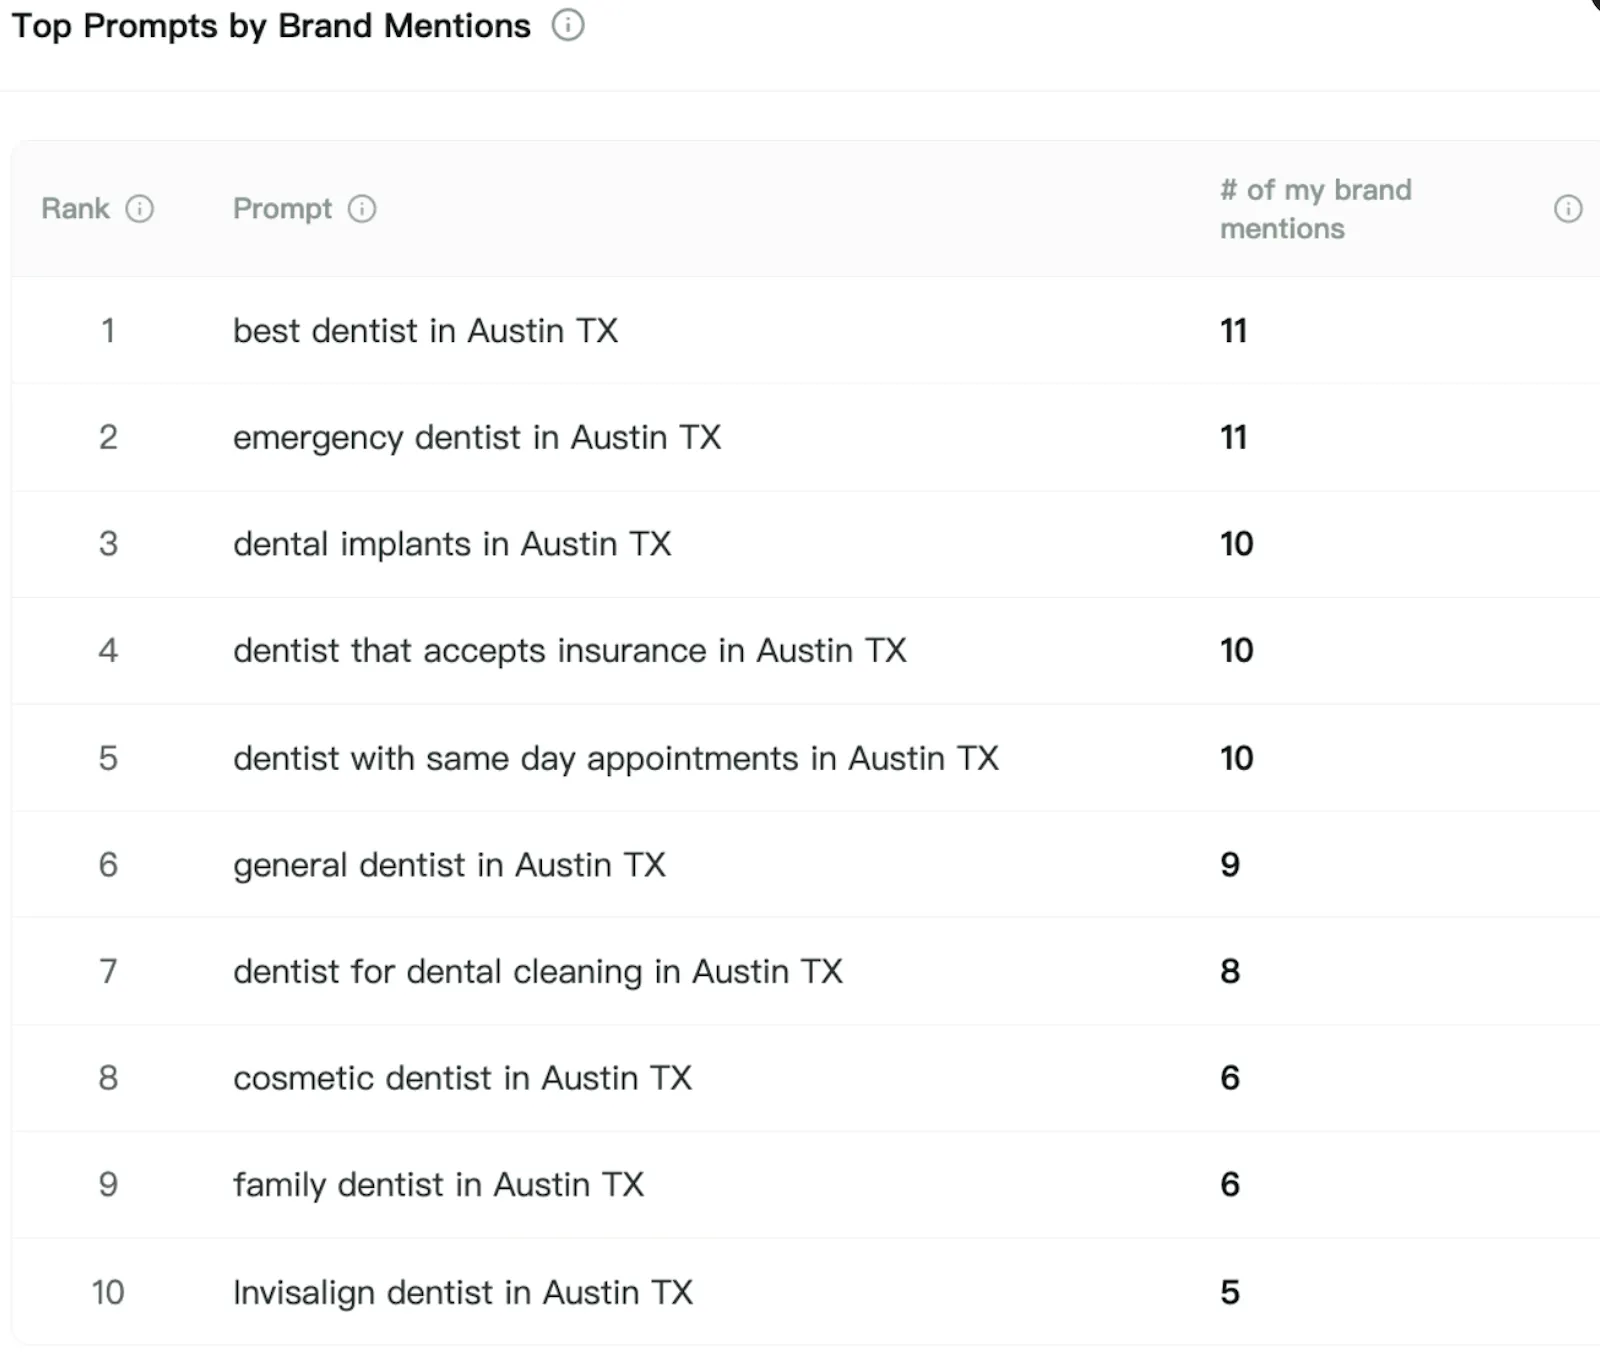Click mentions value 10 for accepts insurance row
Screen dimensions: 1600x1354
1237,651
